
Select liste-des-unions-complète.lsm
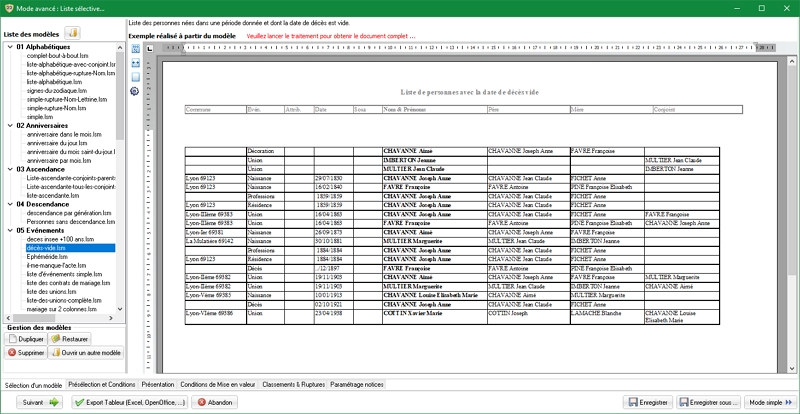[x=64, y=300]
